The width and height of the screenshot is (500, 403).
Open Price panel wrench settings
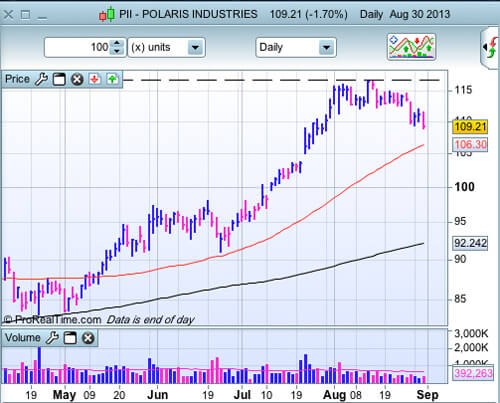click(x=42, y=79)
